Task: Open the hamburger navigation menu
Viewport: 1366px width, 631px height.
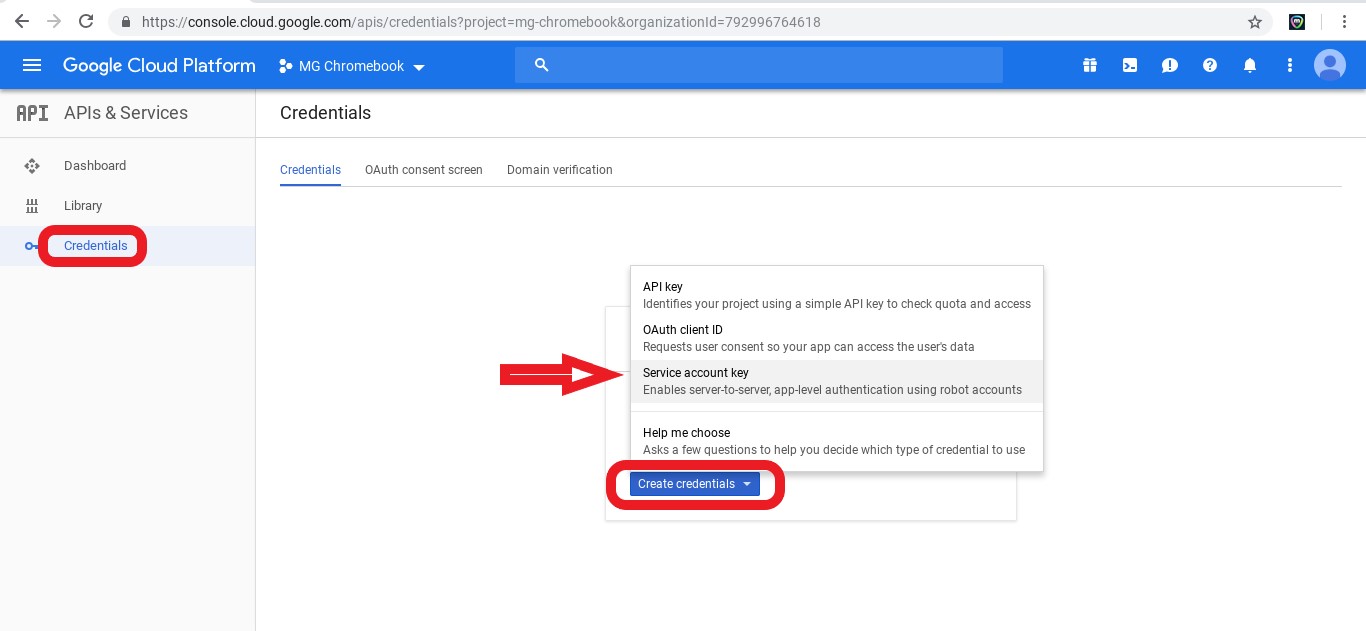Action: pos(32,65)
